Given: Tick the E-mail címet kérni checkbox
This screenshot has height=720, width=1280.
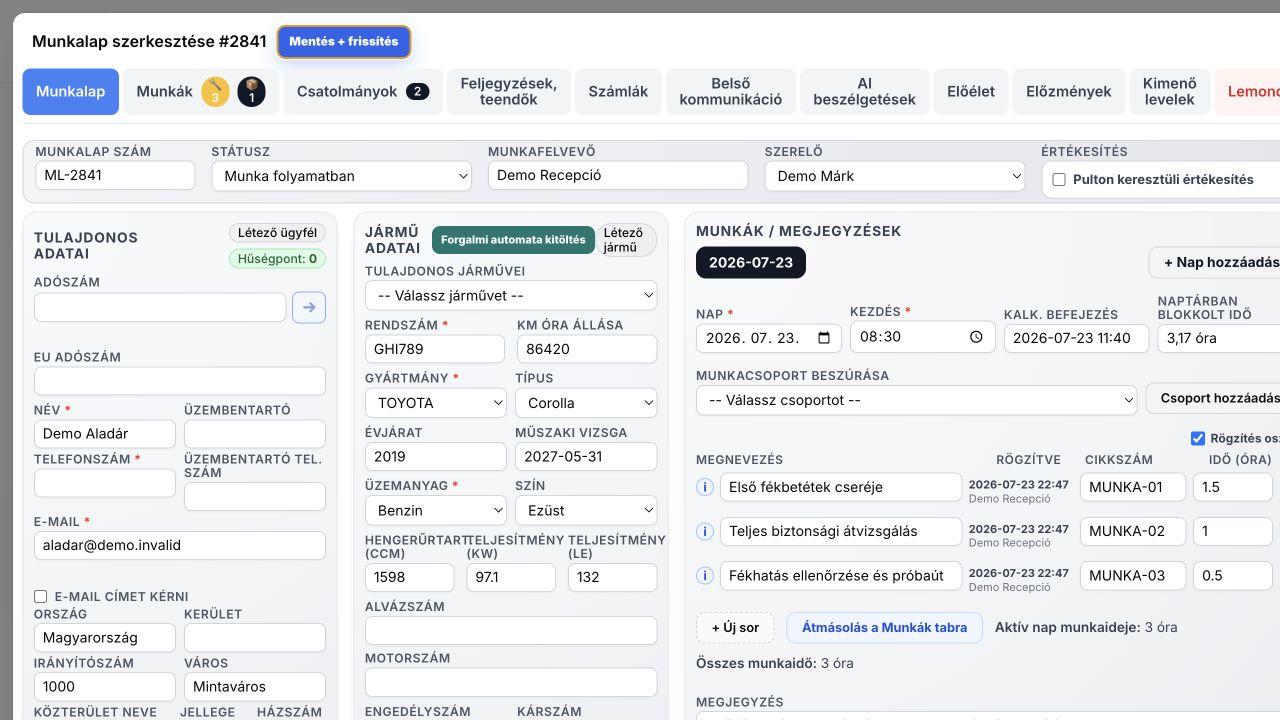Looking at the screenshot, I should (41, 596).
